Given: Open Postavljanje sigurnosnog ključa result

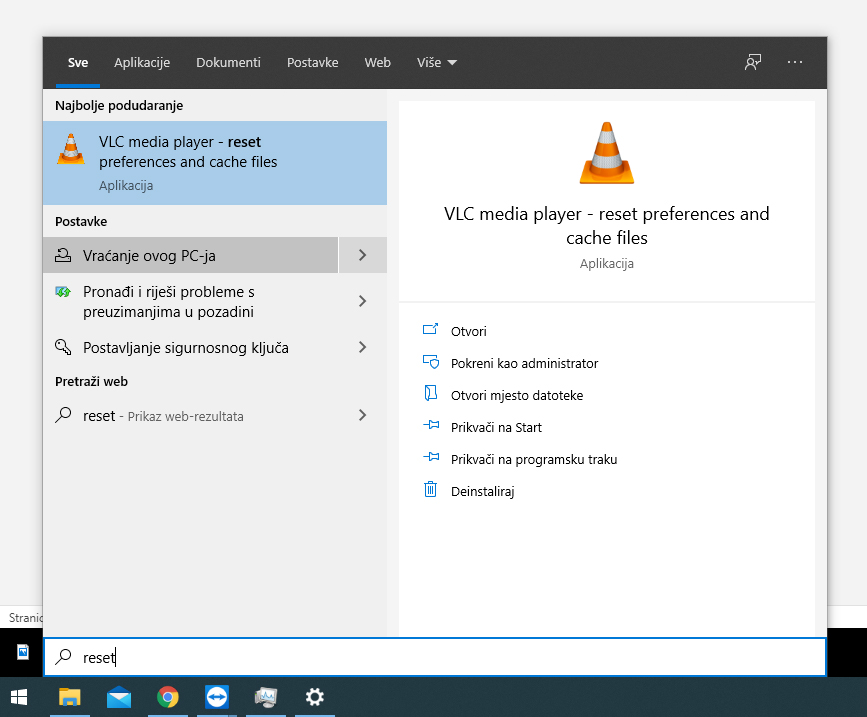Looking at the screenshot, I should coord(190,347).
